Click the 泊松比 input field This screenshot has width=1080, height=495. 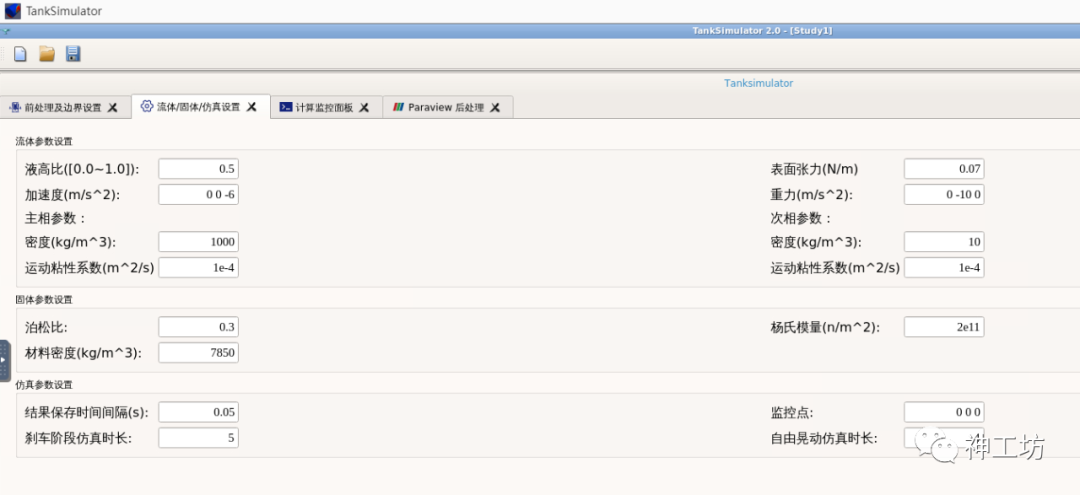tap(198, 327)
